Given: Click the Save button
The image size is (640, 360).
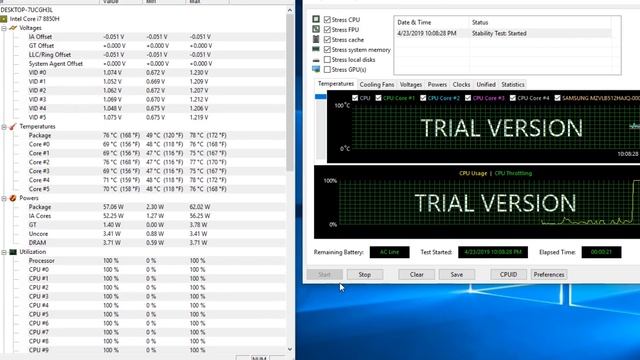Looking at the screenshot, I should coord(457,275).
